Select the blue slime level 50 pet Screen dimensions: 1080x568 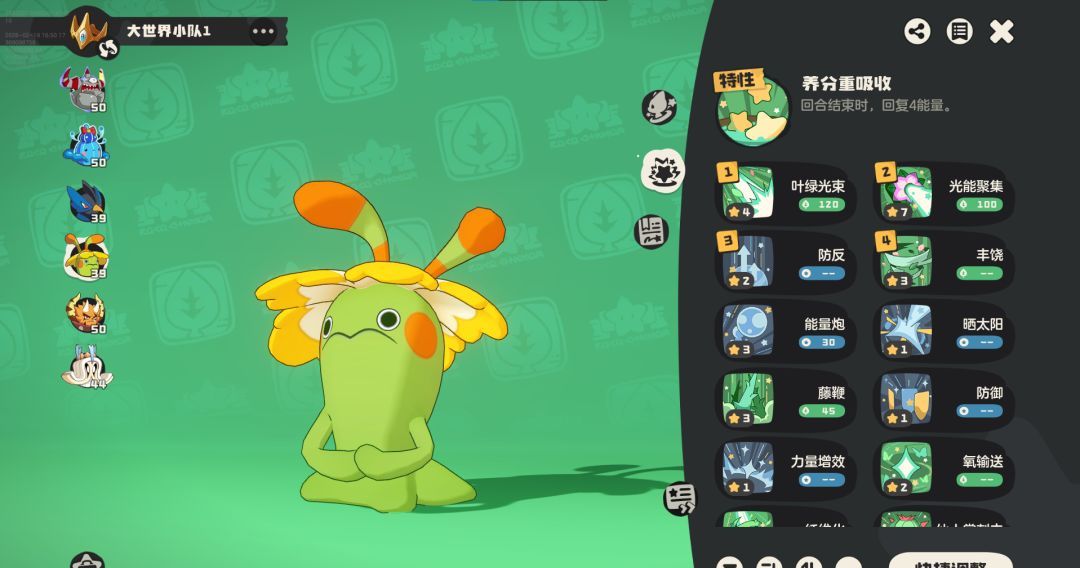click(x=85, y=145)
